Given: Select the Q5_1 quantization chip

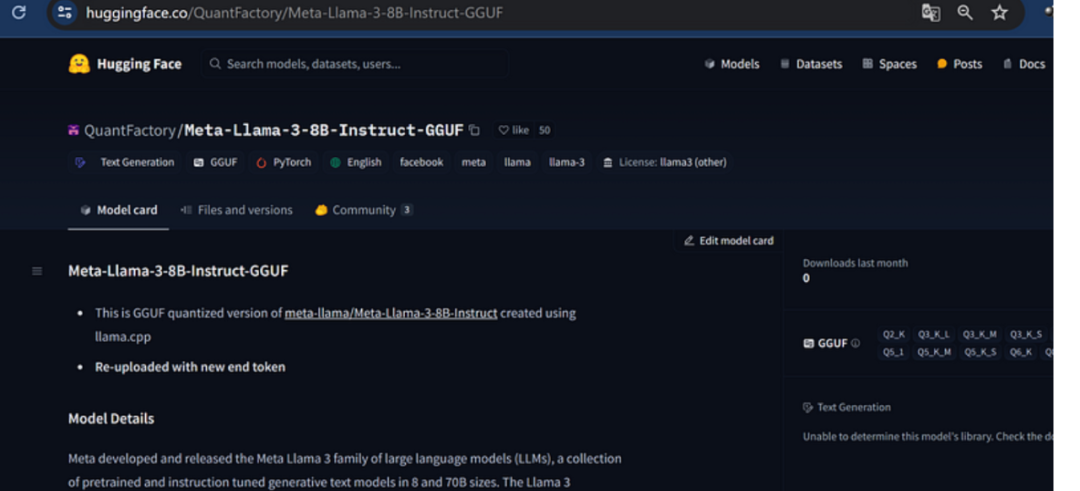Looking at the screenshot, I should pos(893,353).
